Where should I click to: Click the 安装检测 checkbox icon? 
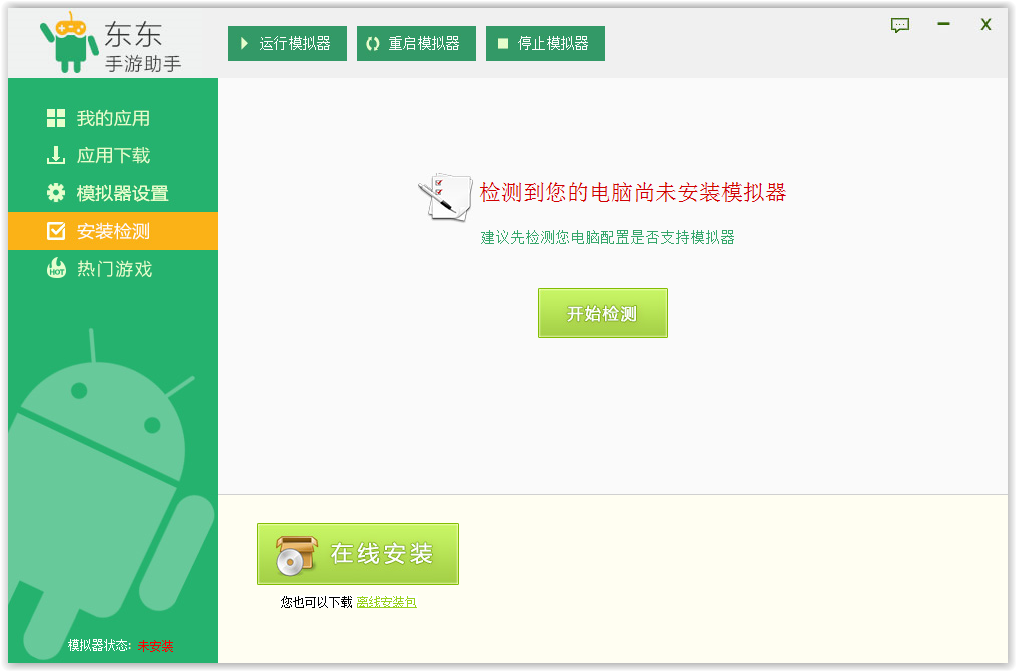(x=56, y=231)
